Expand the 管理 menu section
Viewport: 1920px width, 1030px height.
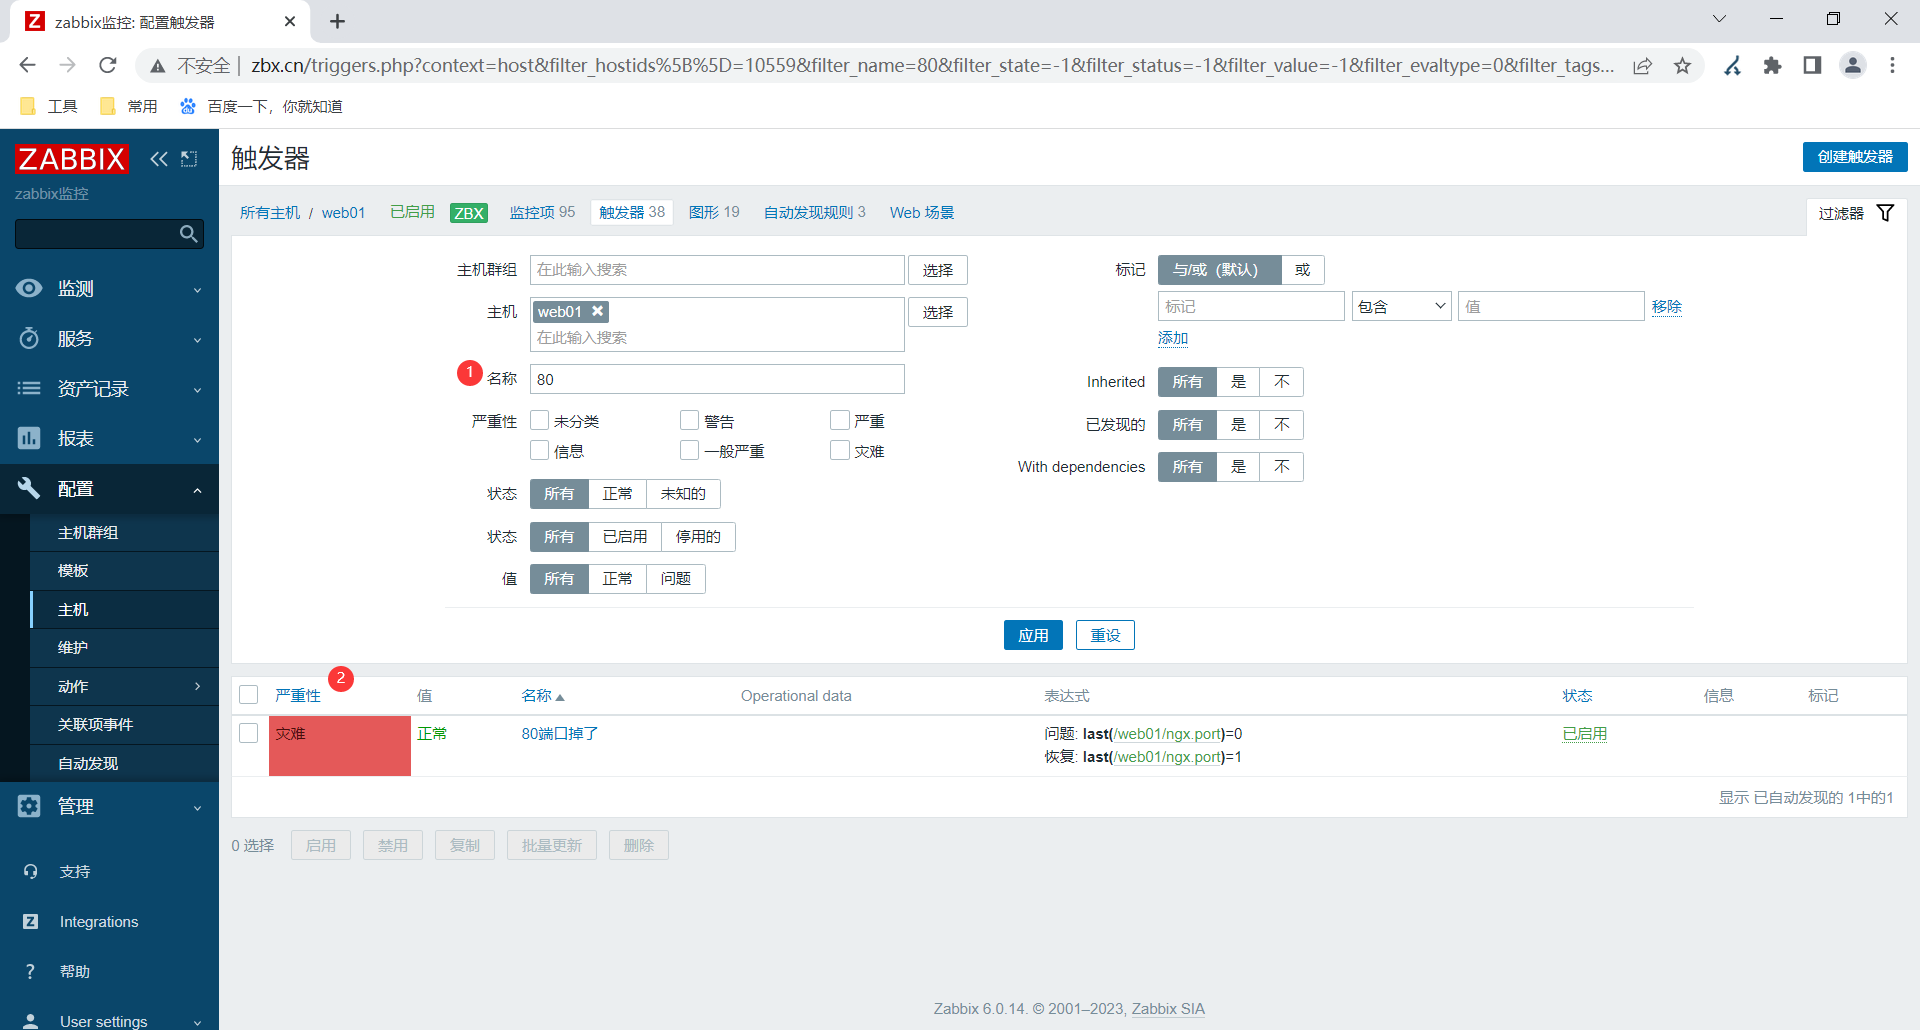tap(197, 808)
